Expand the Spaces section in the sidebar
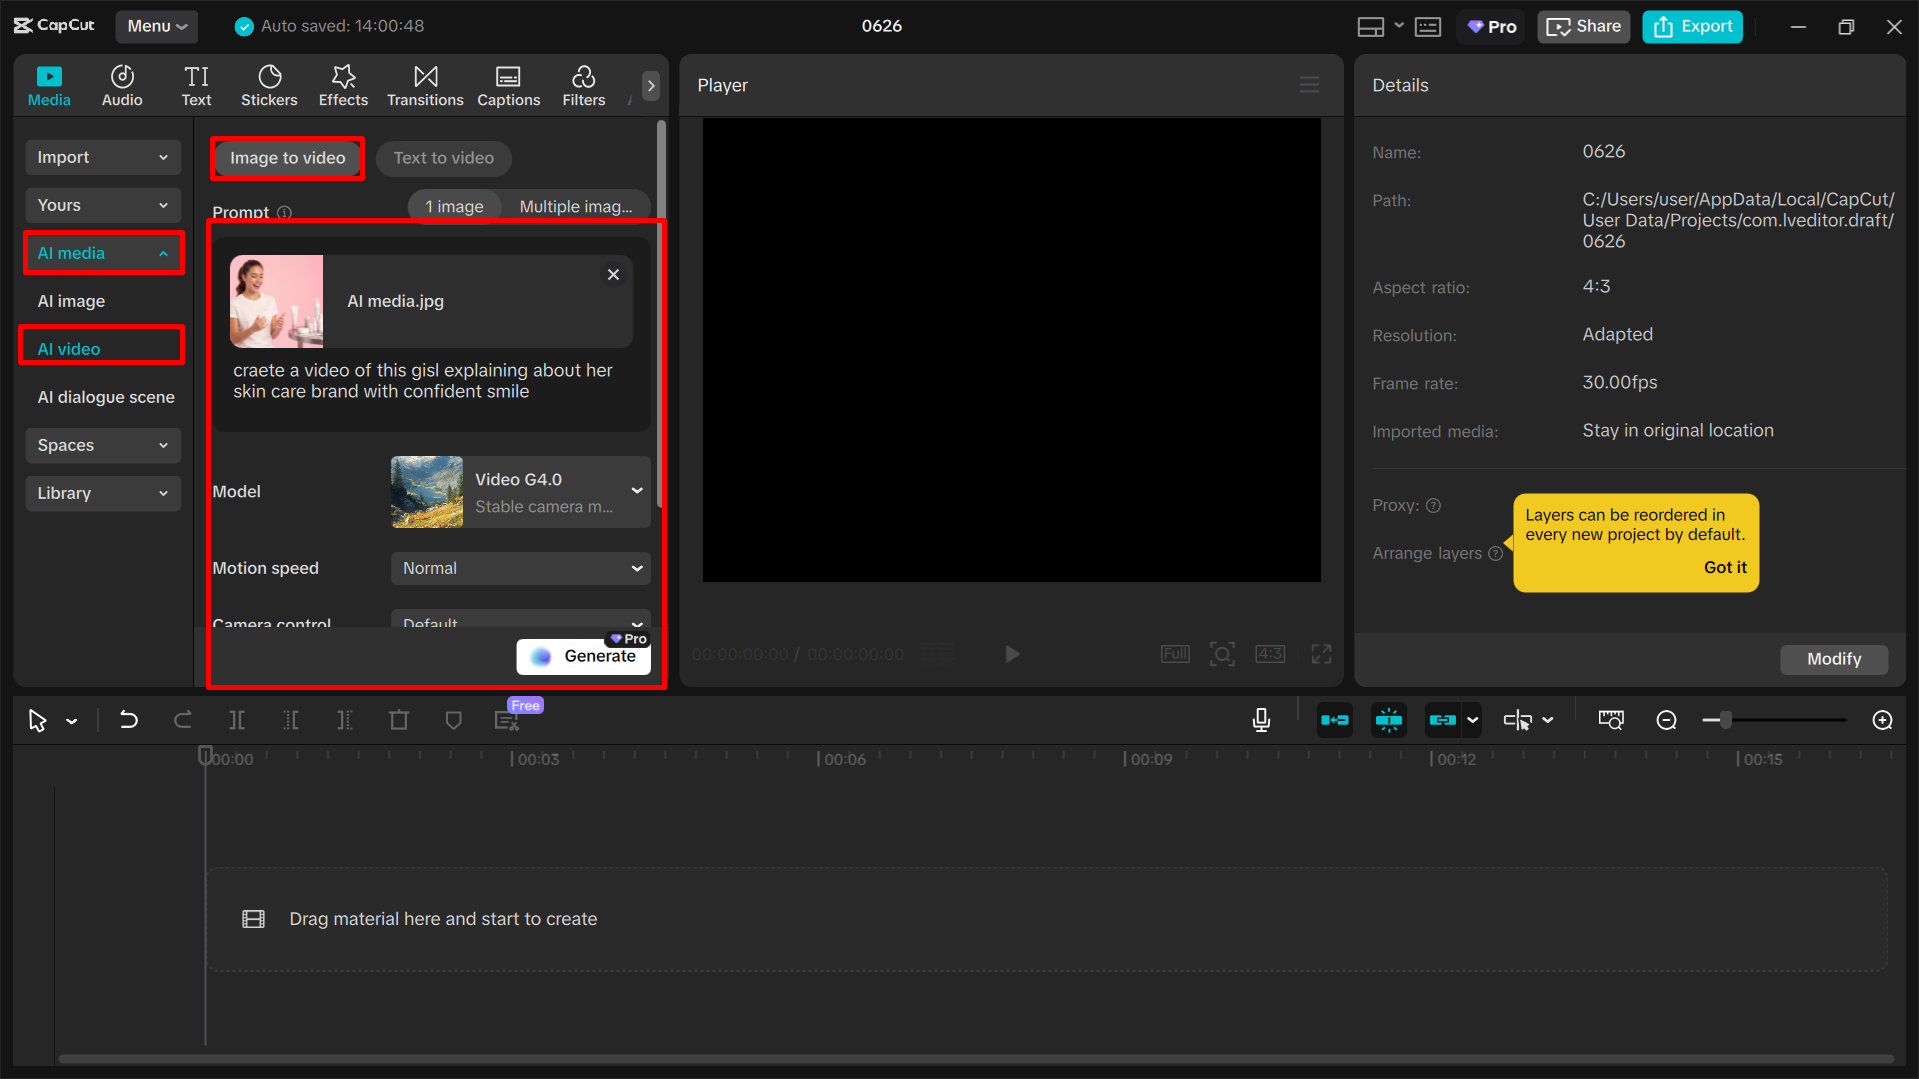Screen dimensions: 1919x1079 click(102, 445)
